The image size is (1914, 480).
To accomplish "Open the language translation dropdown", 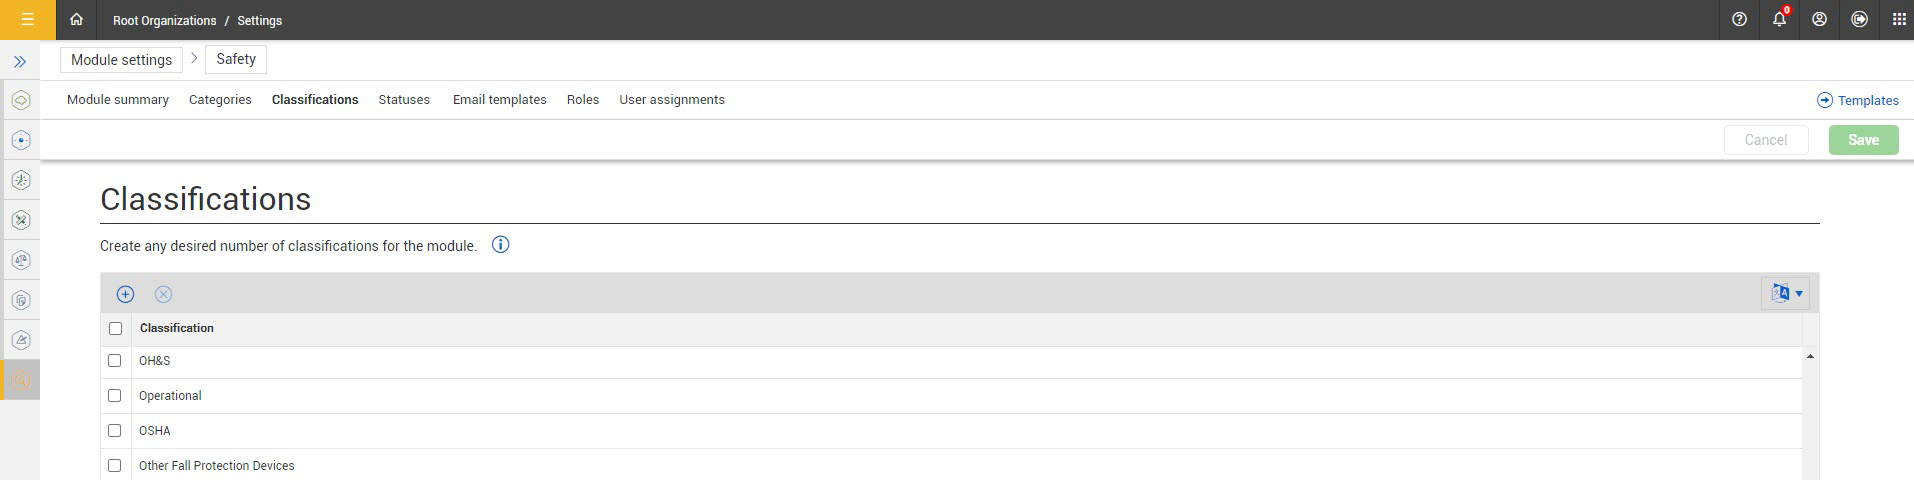I will [x=1786, y=294].
